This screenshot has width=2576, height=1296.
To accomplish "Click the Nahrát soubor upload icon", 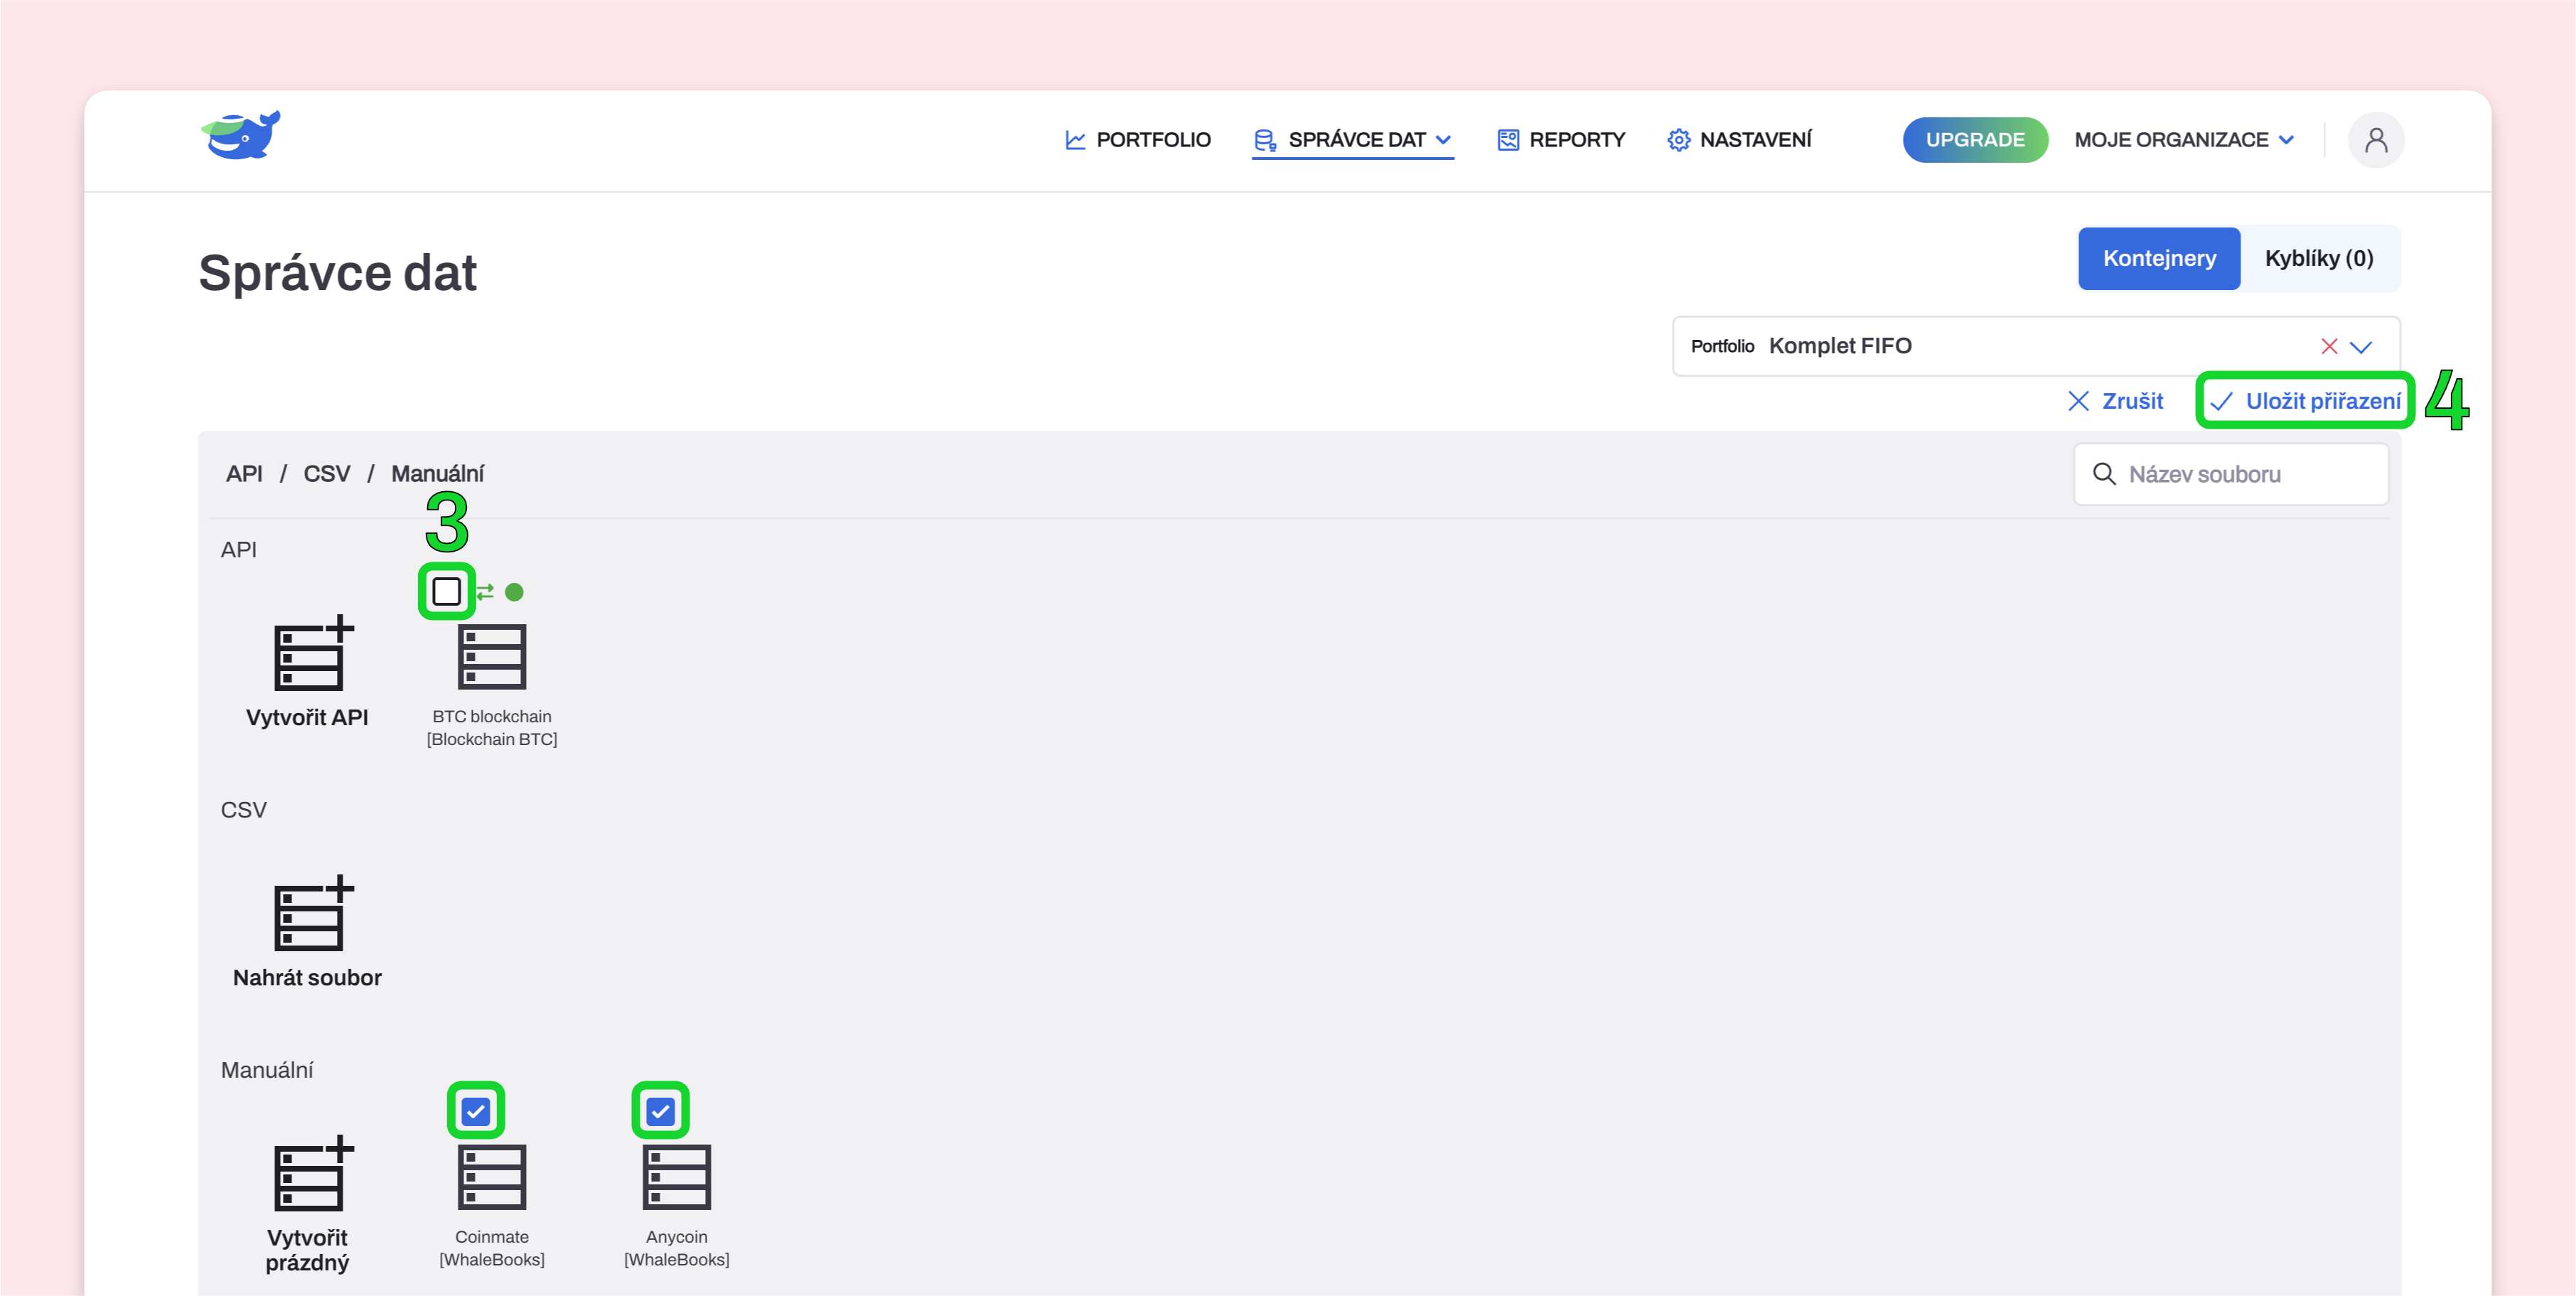I will coord(313,912).
